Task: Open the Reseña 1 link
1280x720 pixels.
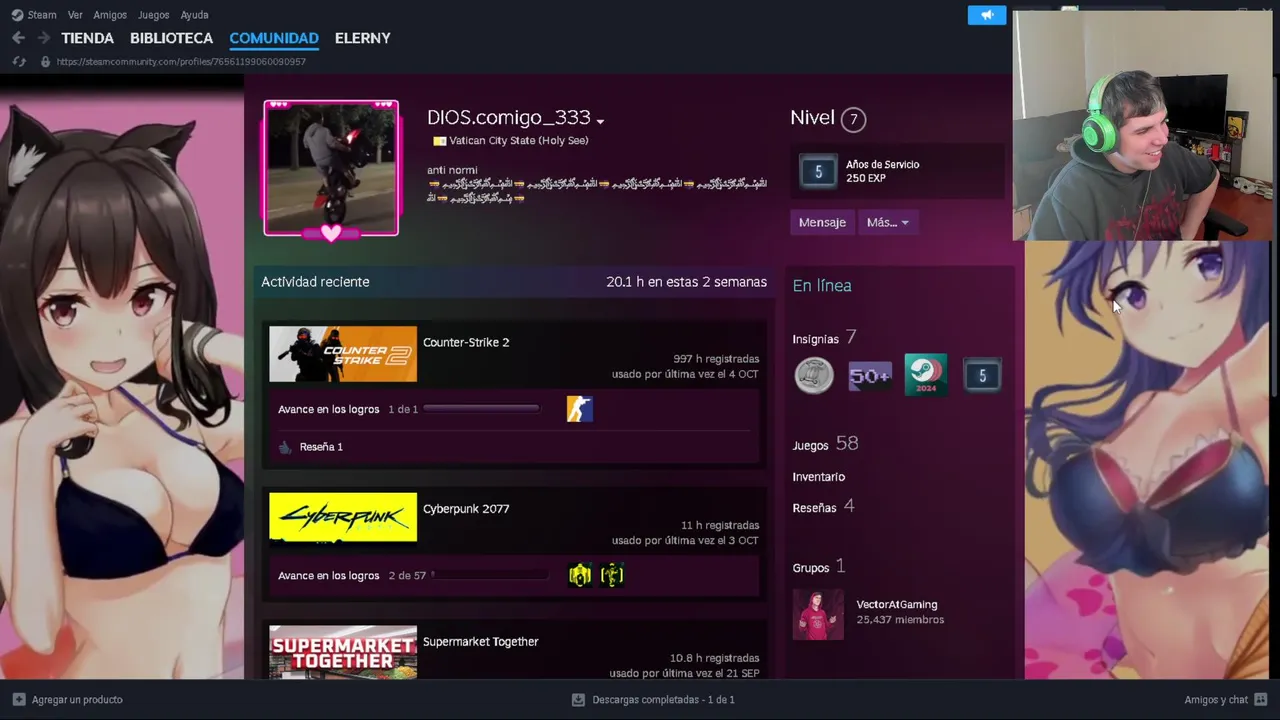Action: [321, 447]
